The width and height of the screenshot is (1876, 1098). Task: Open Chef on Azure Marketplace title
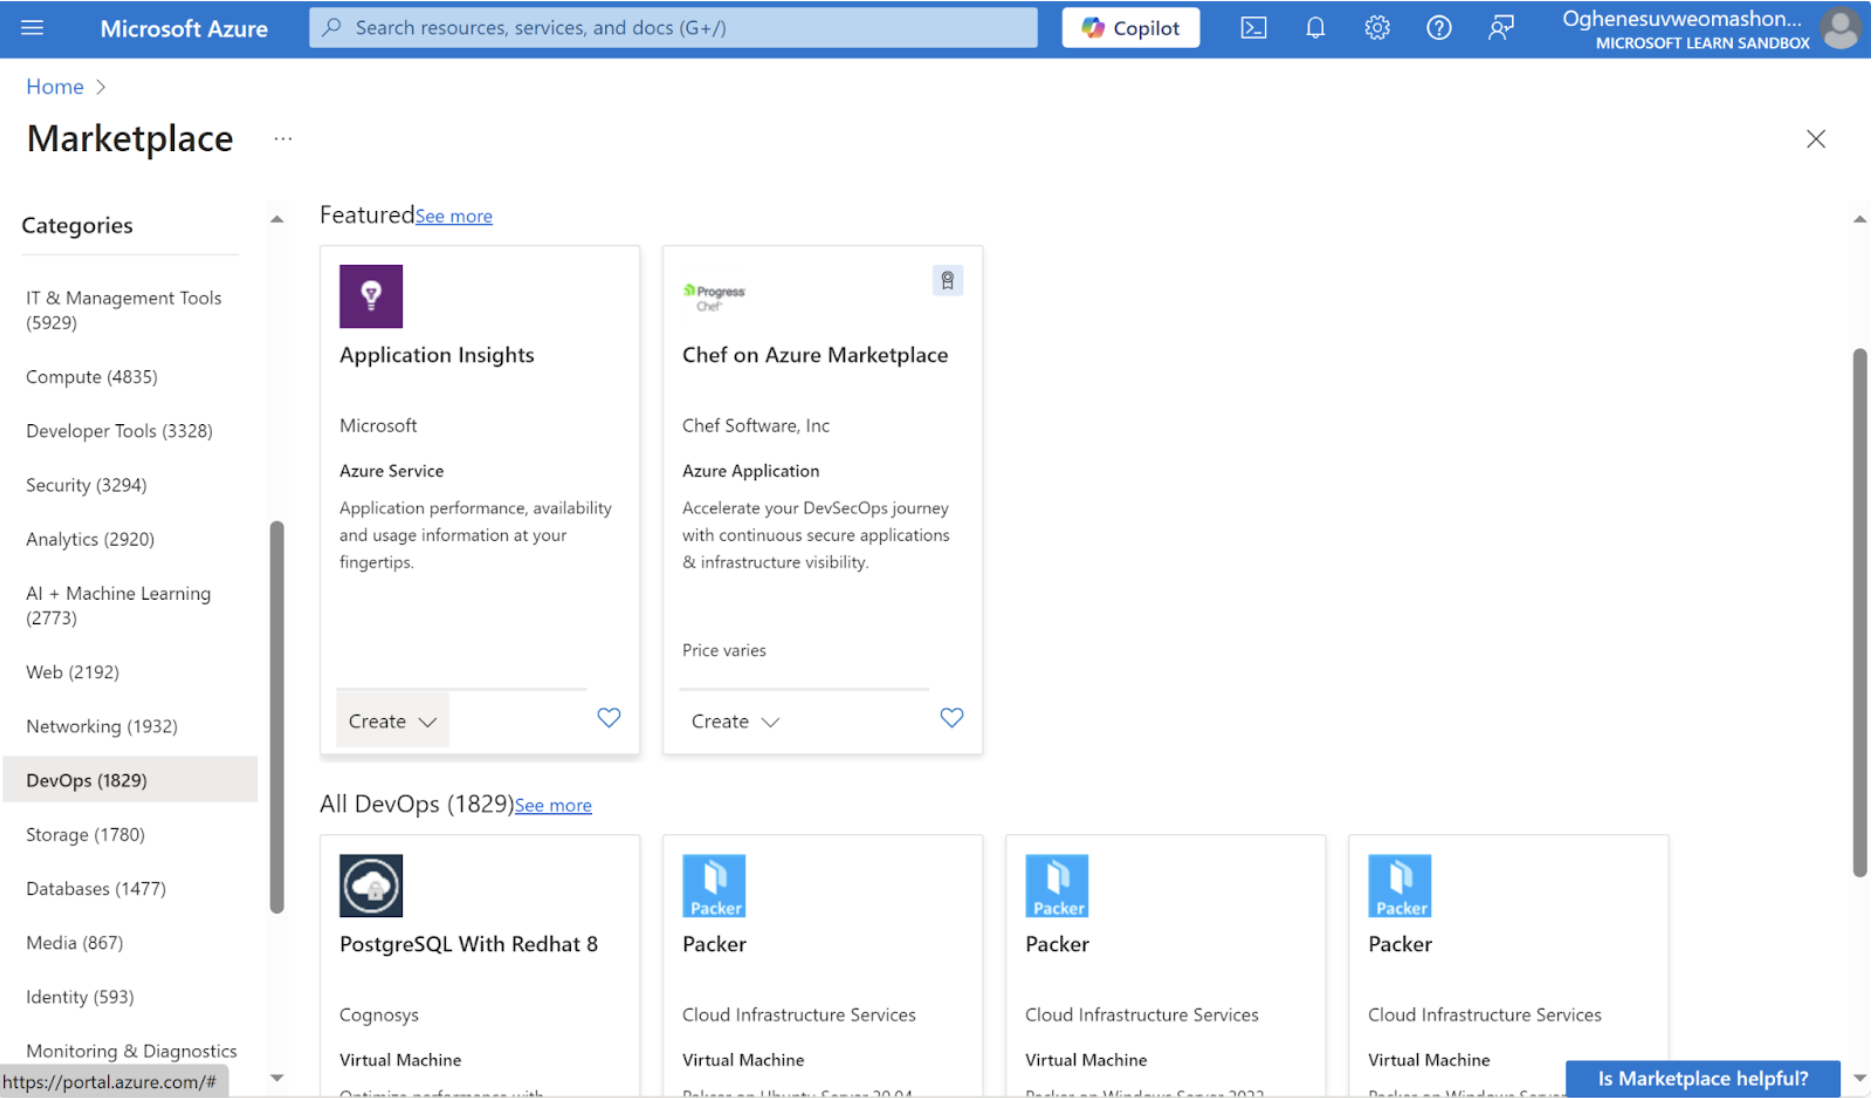(x=817, y=356)
